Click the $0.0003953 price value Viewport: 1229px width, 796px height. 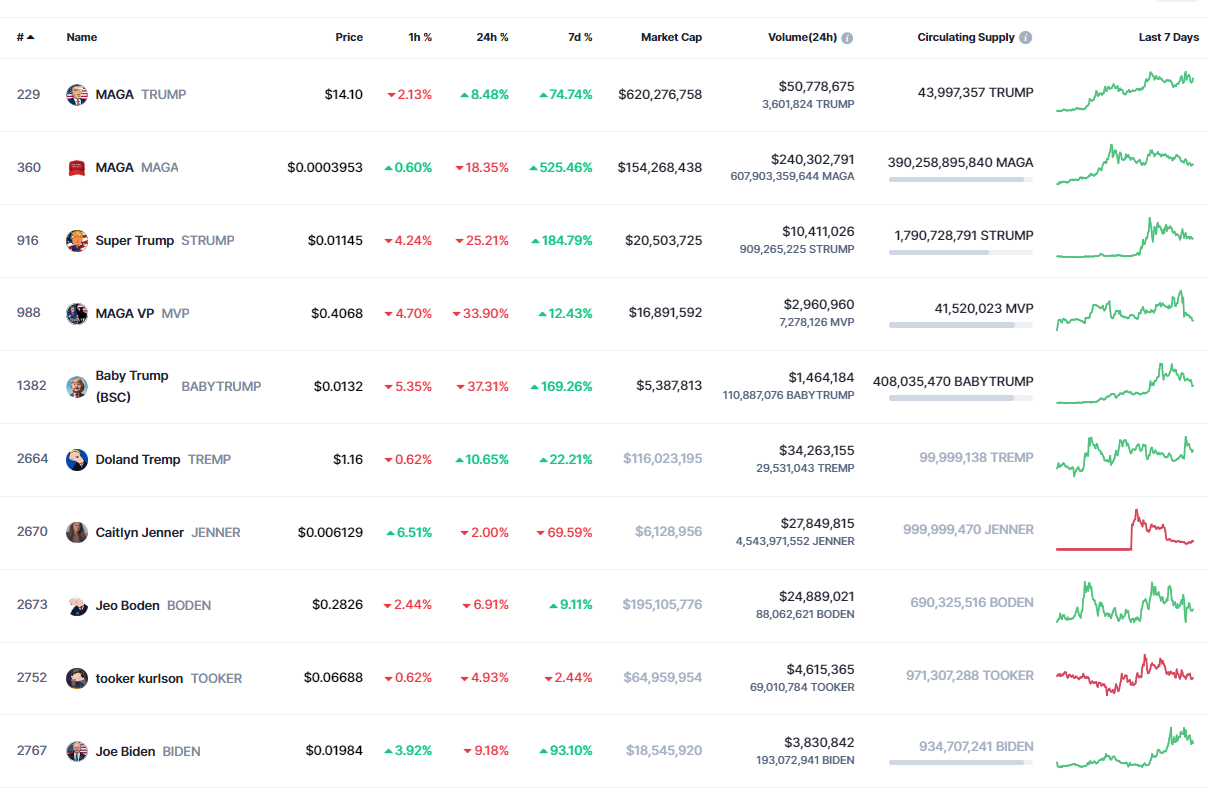(325, 168)
